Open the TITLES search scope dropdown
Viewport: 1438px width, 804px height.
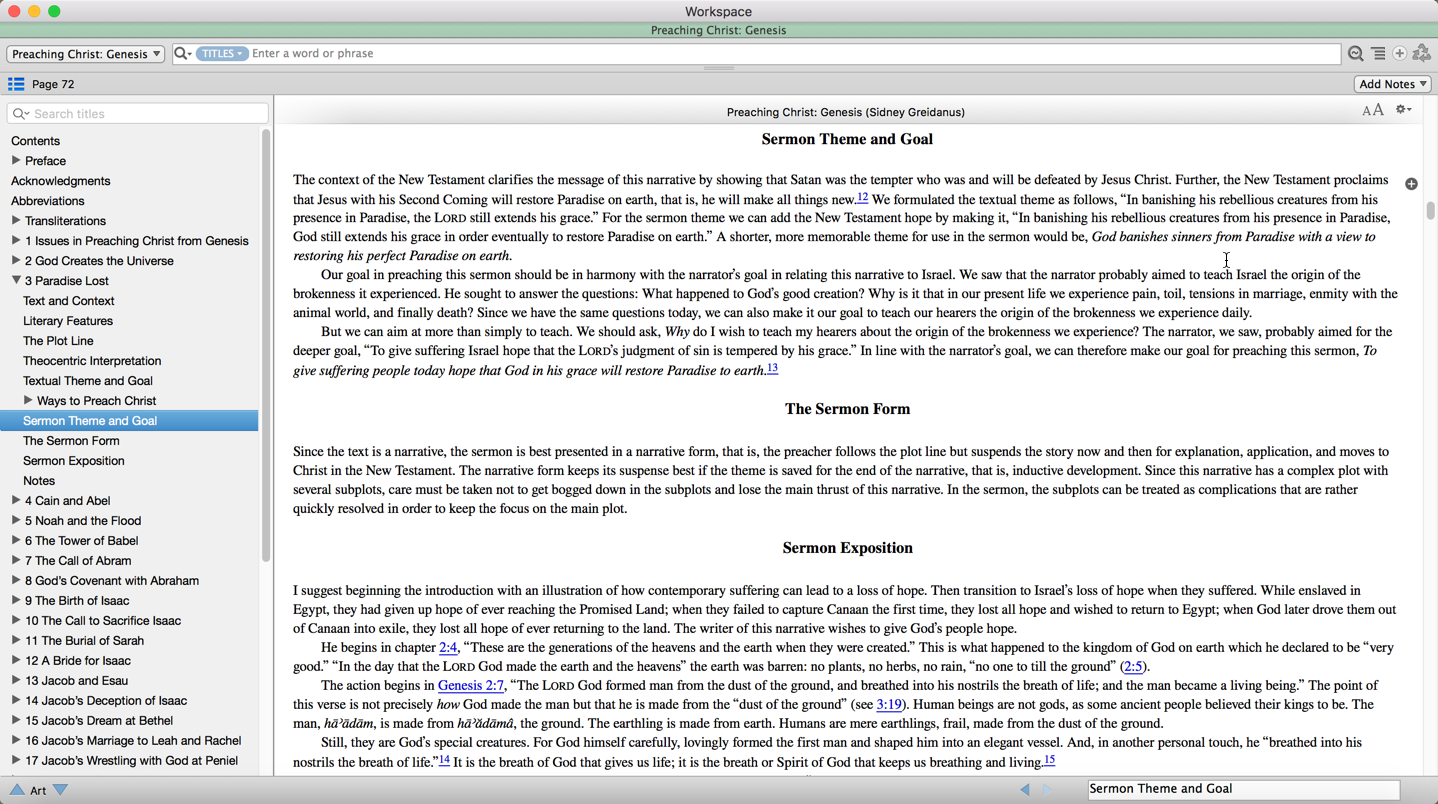pos(222,54)
